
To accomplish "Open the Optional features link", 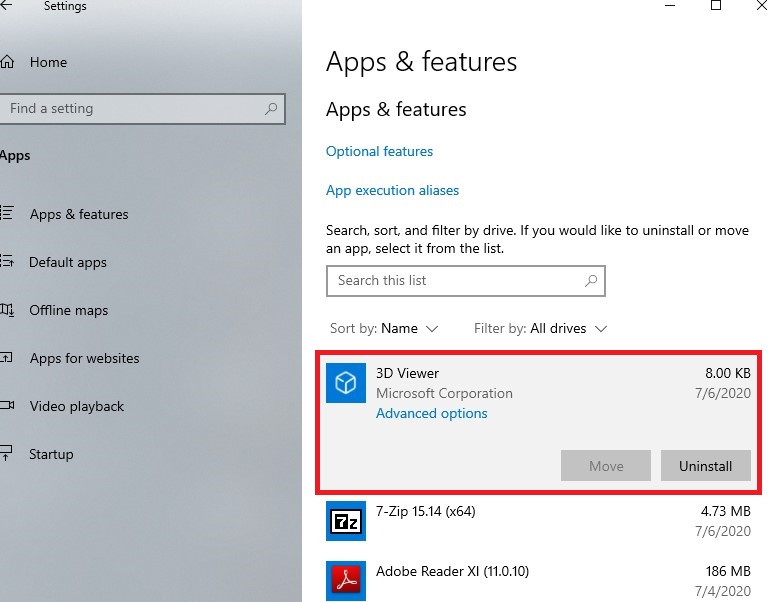I will tap(379, 151).
